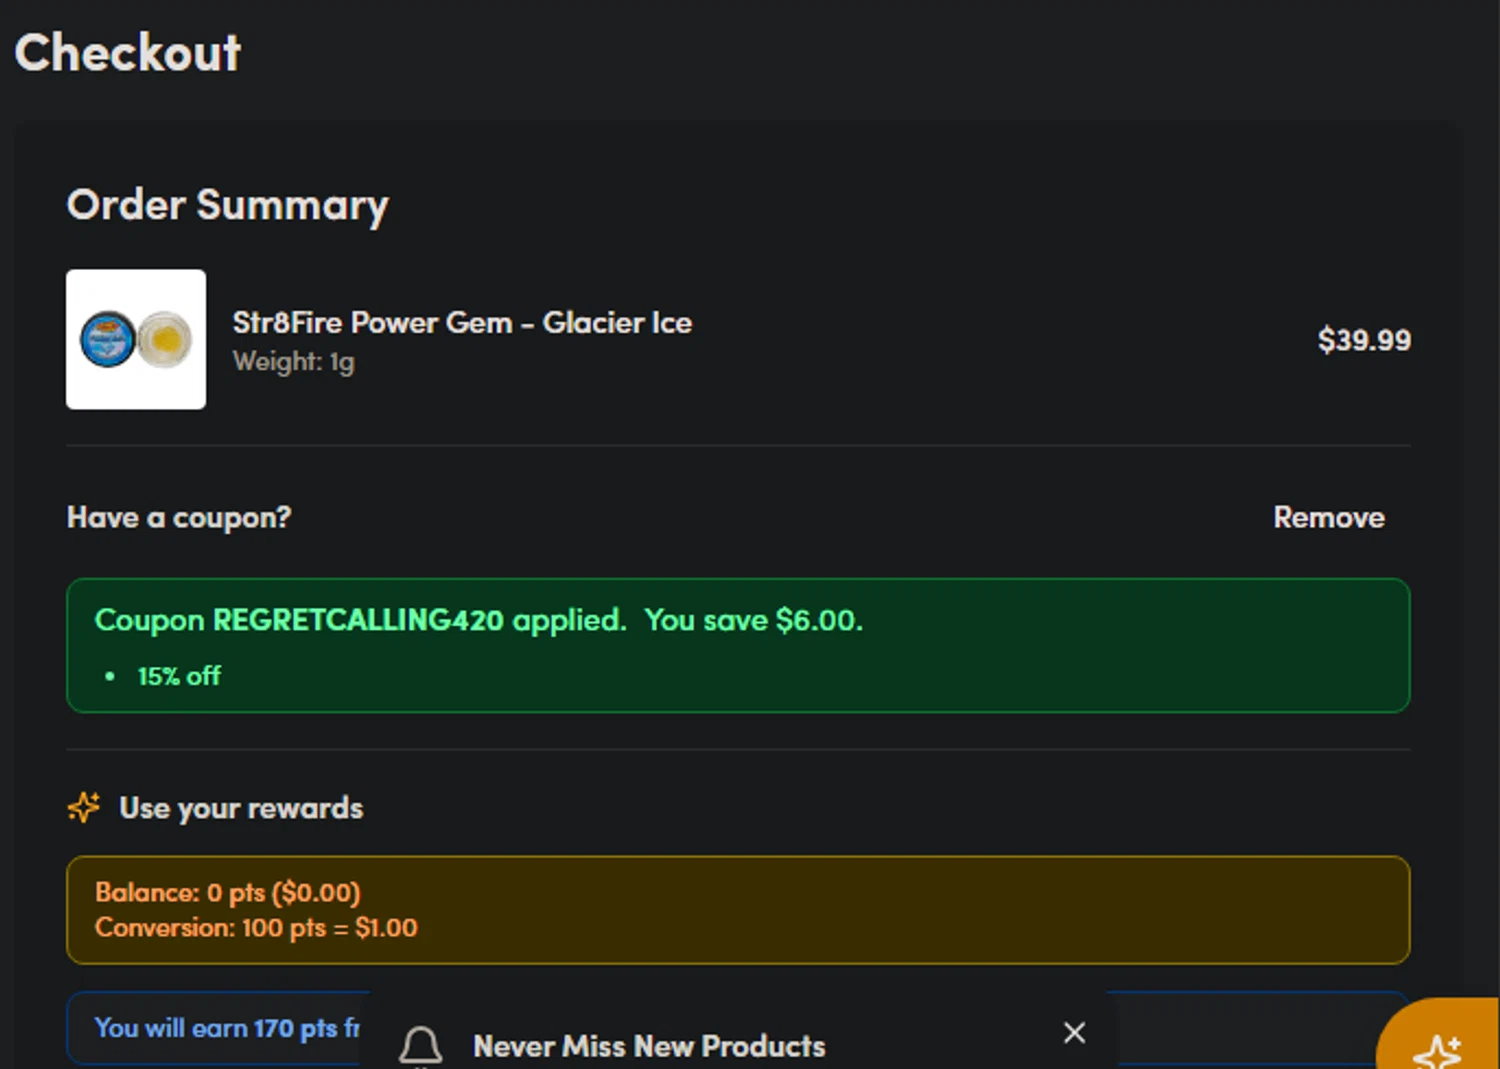Click the Never Miss New Products text
This screenshot has height=1069, width=1500.
click(x=649, y=1046)
